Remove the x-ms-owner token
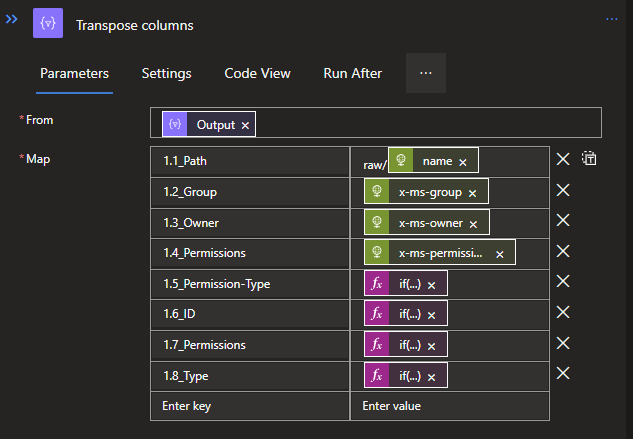633x439 pixels. coord(474,224)
